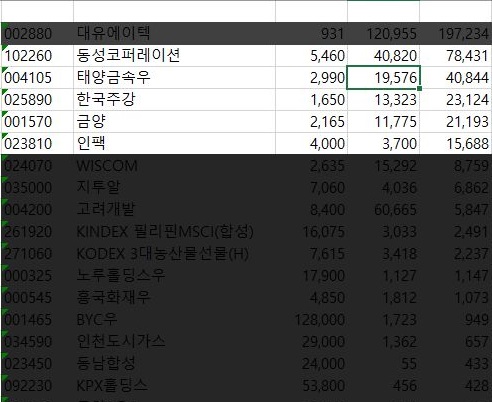The width and height of the screenshot is (492, 402).
Task: Select value 2,165
Action: click(x=311, y=122)
